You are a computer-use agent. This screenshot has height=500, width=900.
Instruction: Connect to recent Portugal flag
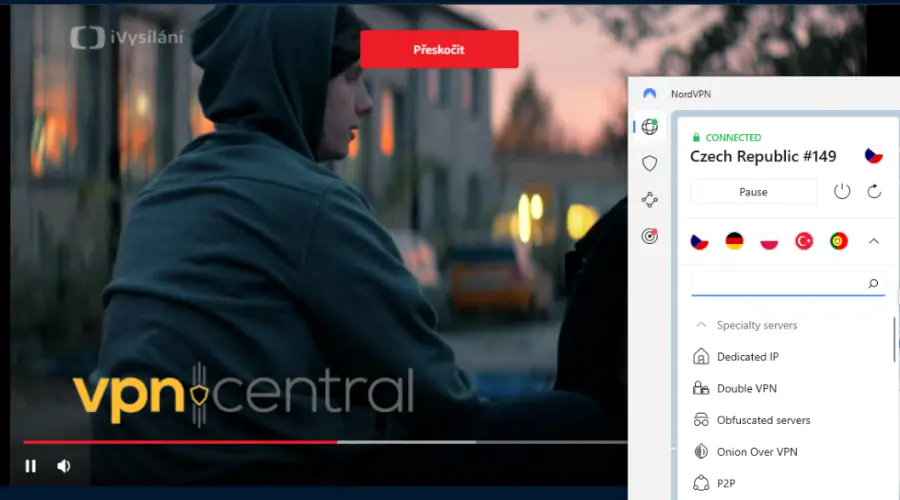839,241
